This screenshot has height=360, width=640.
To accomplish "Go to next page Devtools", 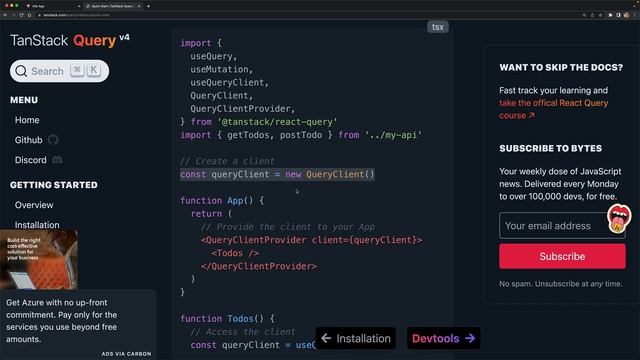I will pyautogui.click(x=443, y=338).
